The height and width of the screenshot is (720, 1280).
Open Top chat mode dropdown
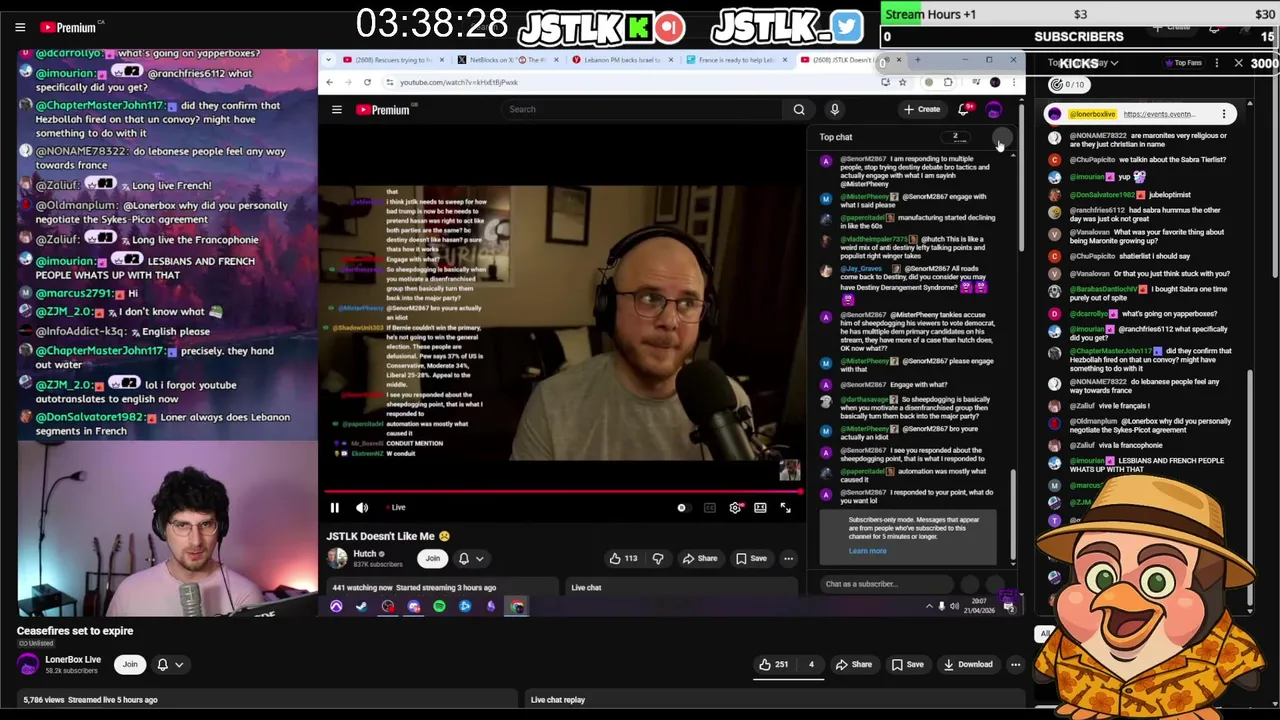pyautogui.click(x=837, y=137)
